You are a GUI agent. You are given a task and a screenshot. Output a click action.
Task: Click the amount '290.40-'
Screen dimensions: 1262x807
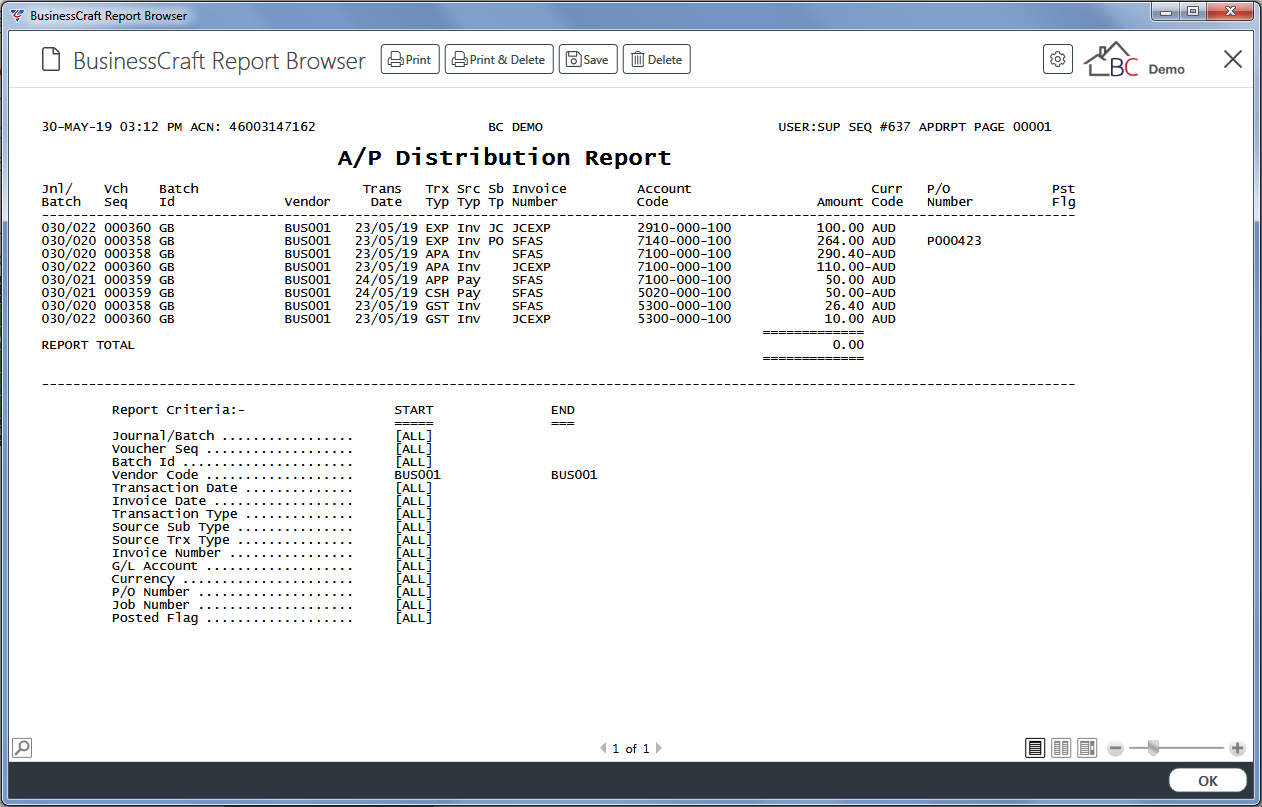pyautogui.click(x=844, y=254)
